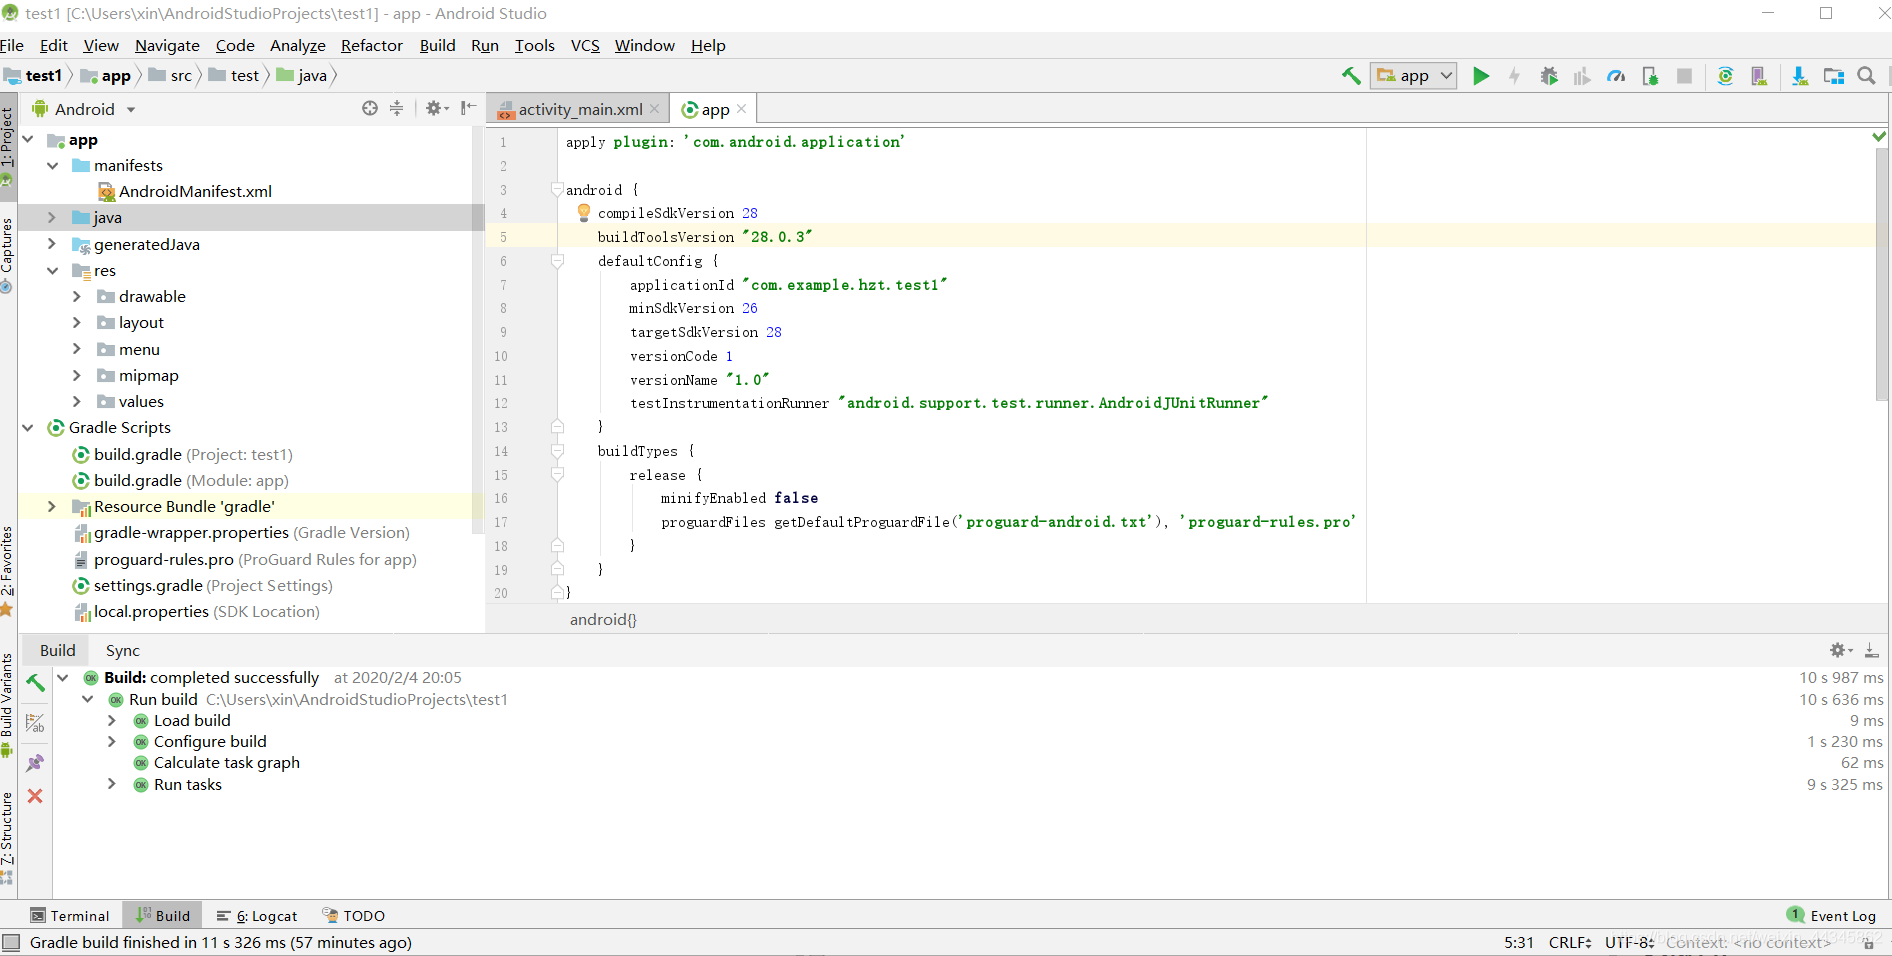Open project panel settings gear

[437, 108]
